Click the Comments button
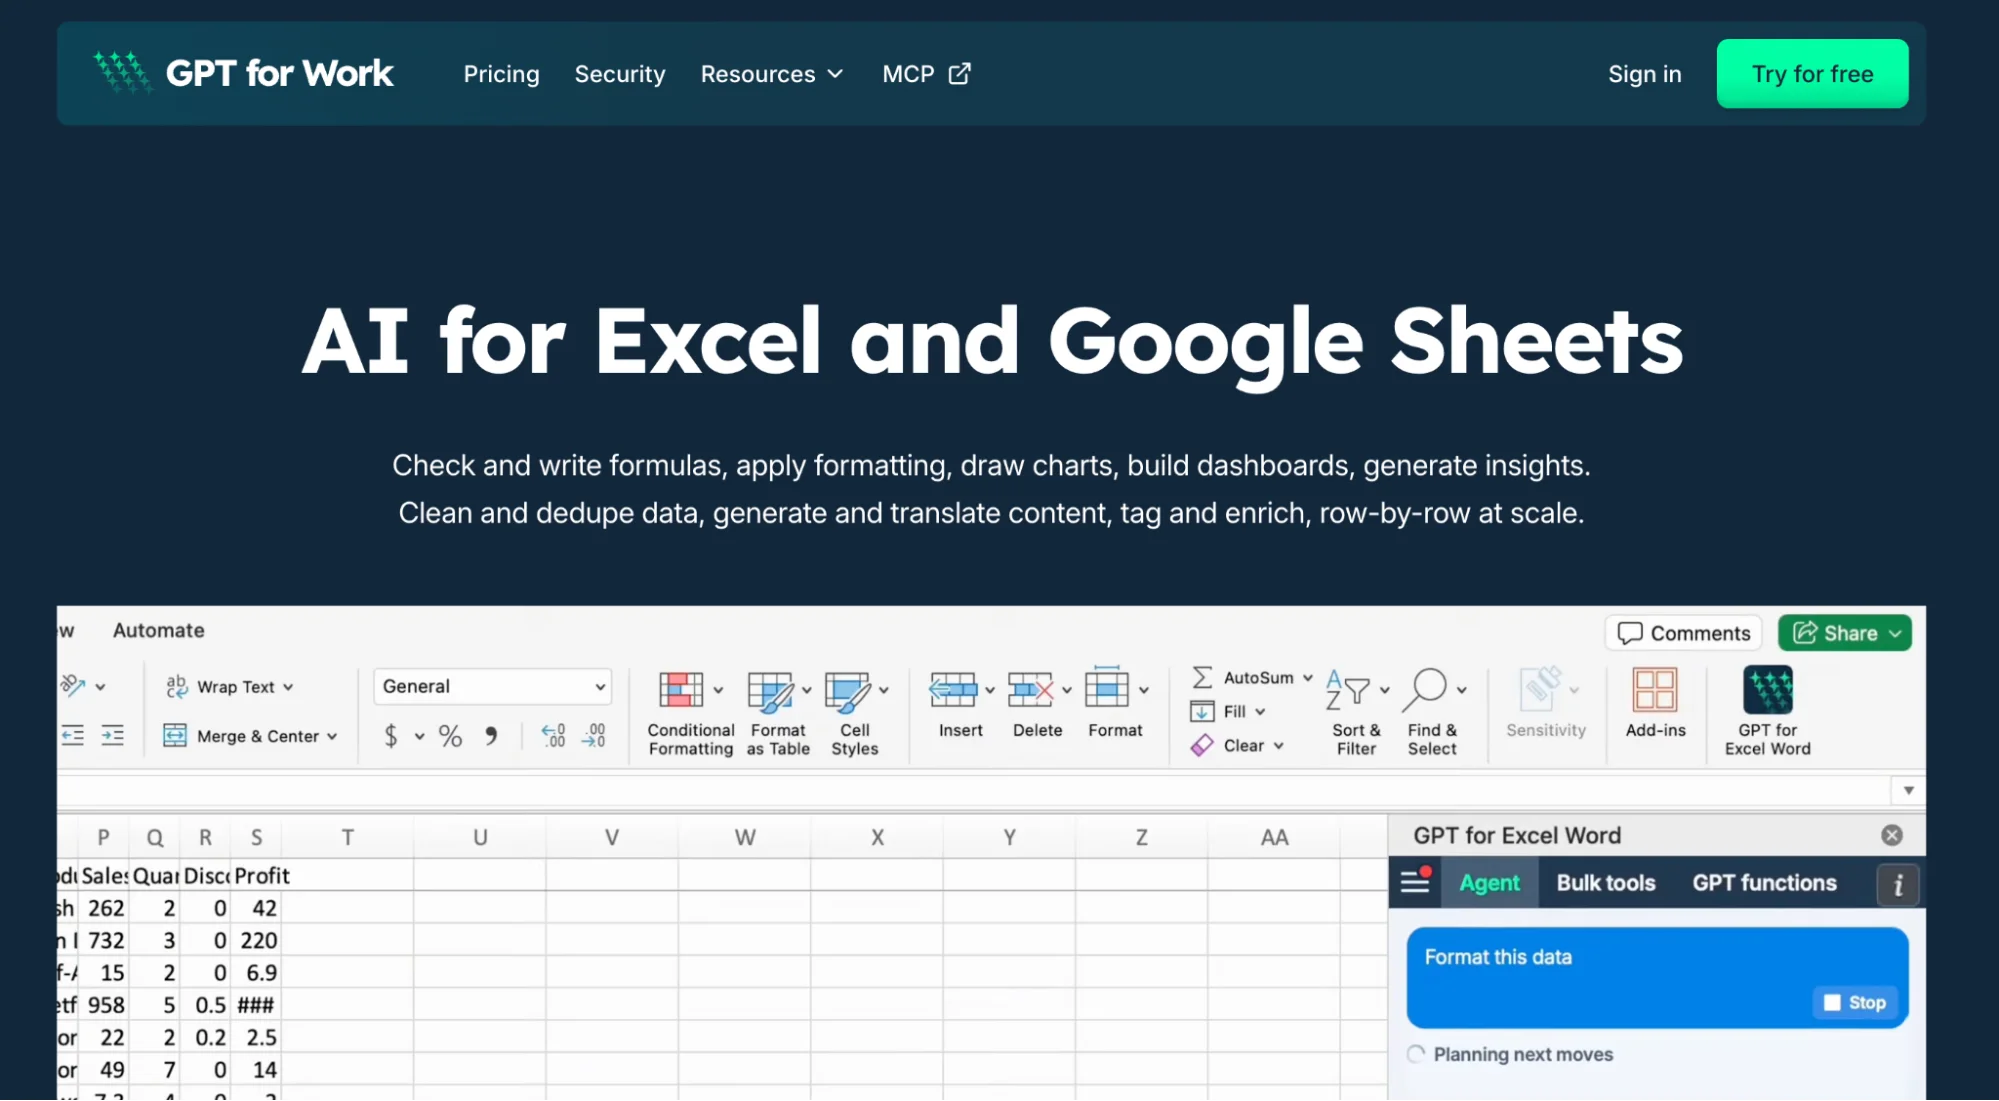The height and width of the screenshot is (1101, 1999). [1684, 633]
